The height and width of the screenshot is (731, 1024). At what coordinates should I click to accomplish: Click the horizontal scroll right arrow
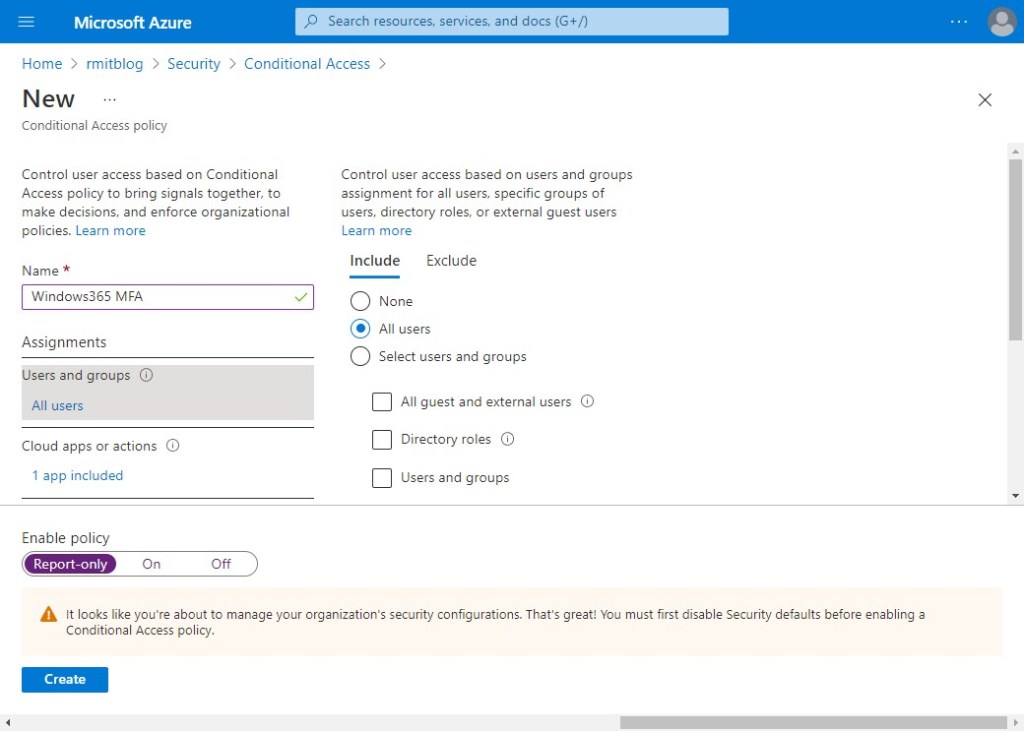point(1016,723)
